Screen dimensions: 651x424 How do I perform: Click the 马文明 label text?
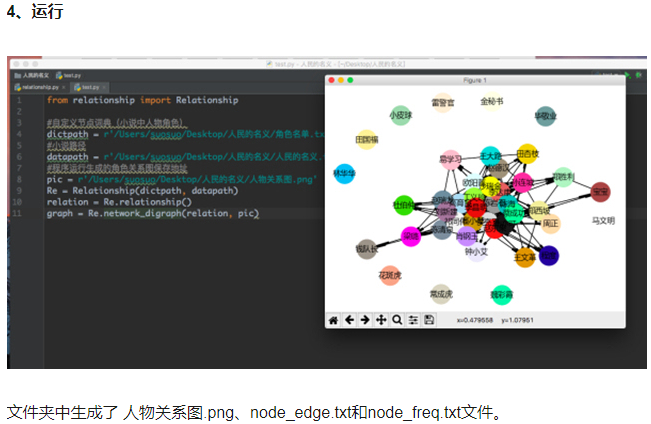[603, 221]
